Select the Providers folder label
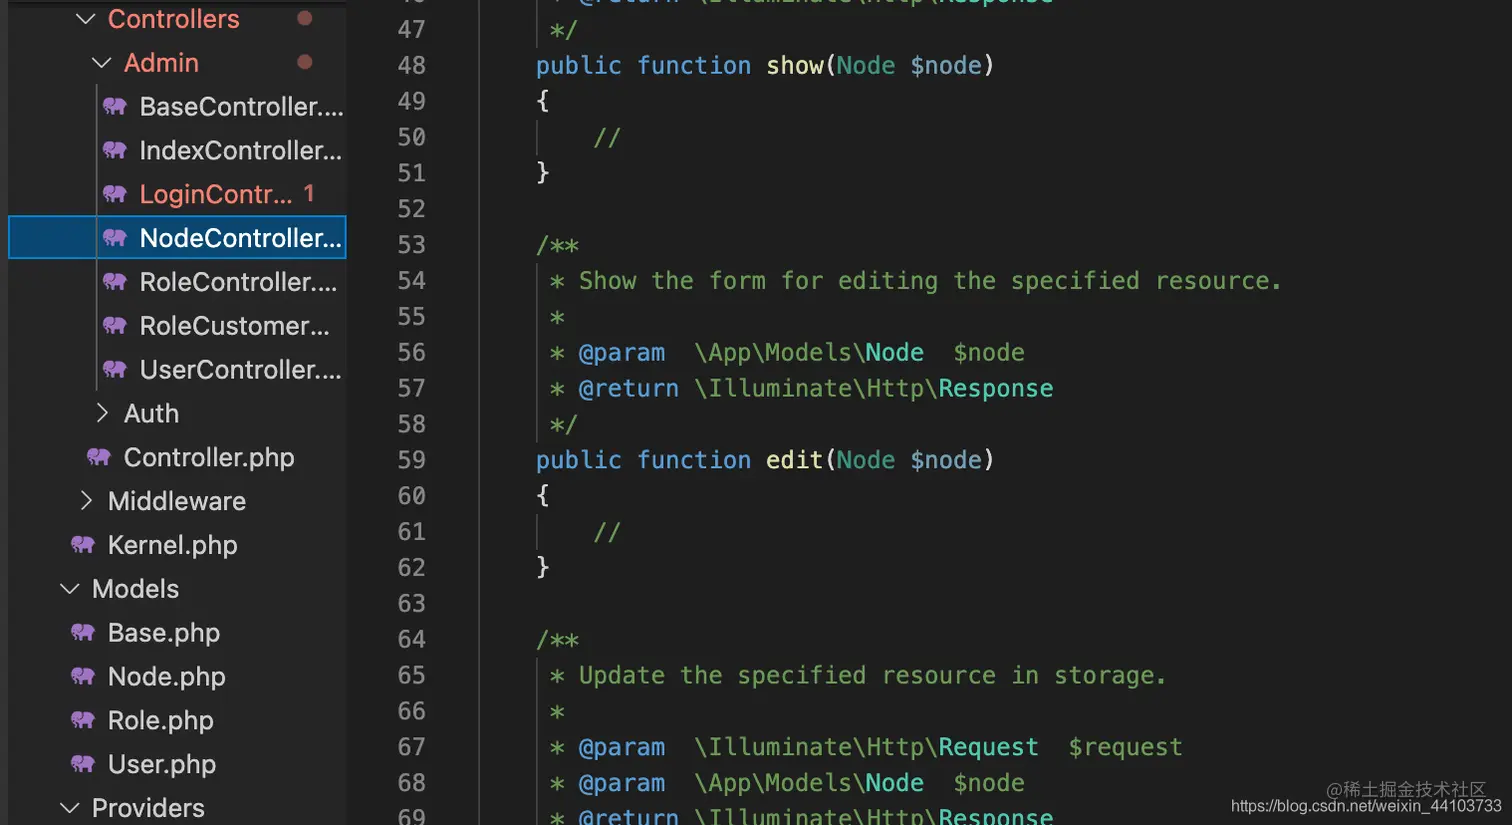Viewport: 1512px width, 825px height. tap(148, 808)
